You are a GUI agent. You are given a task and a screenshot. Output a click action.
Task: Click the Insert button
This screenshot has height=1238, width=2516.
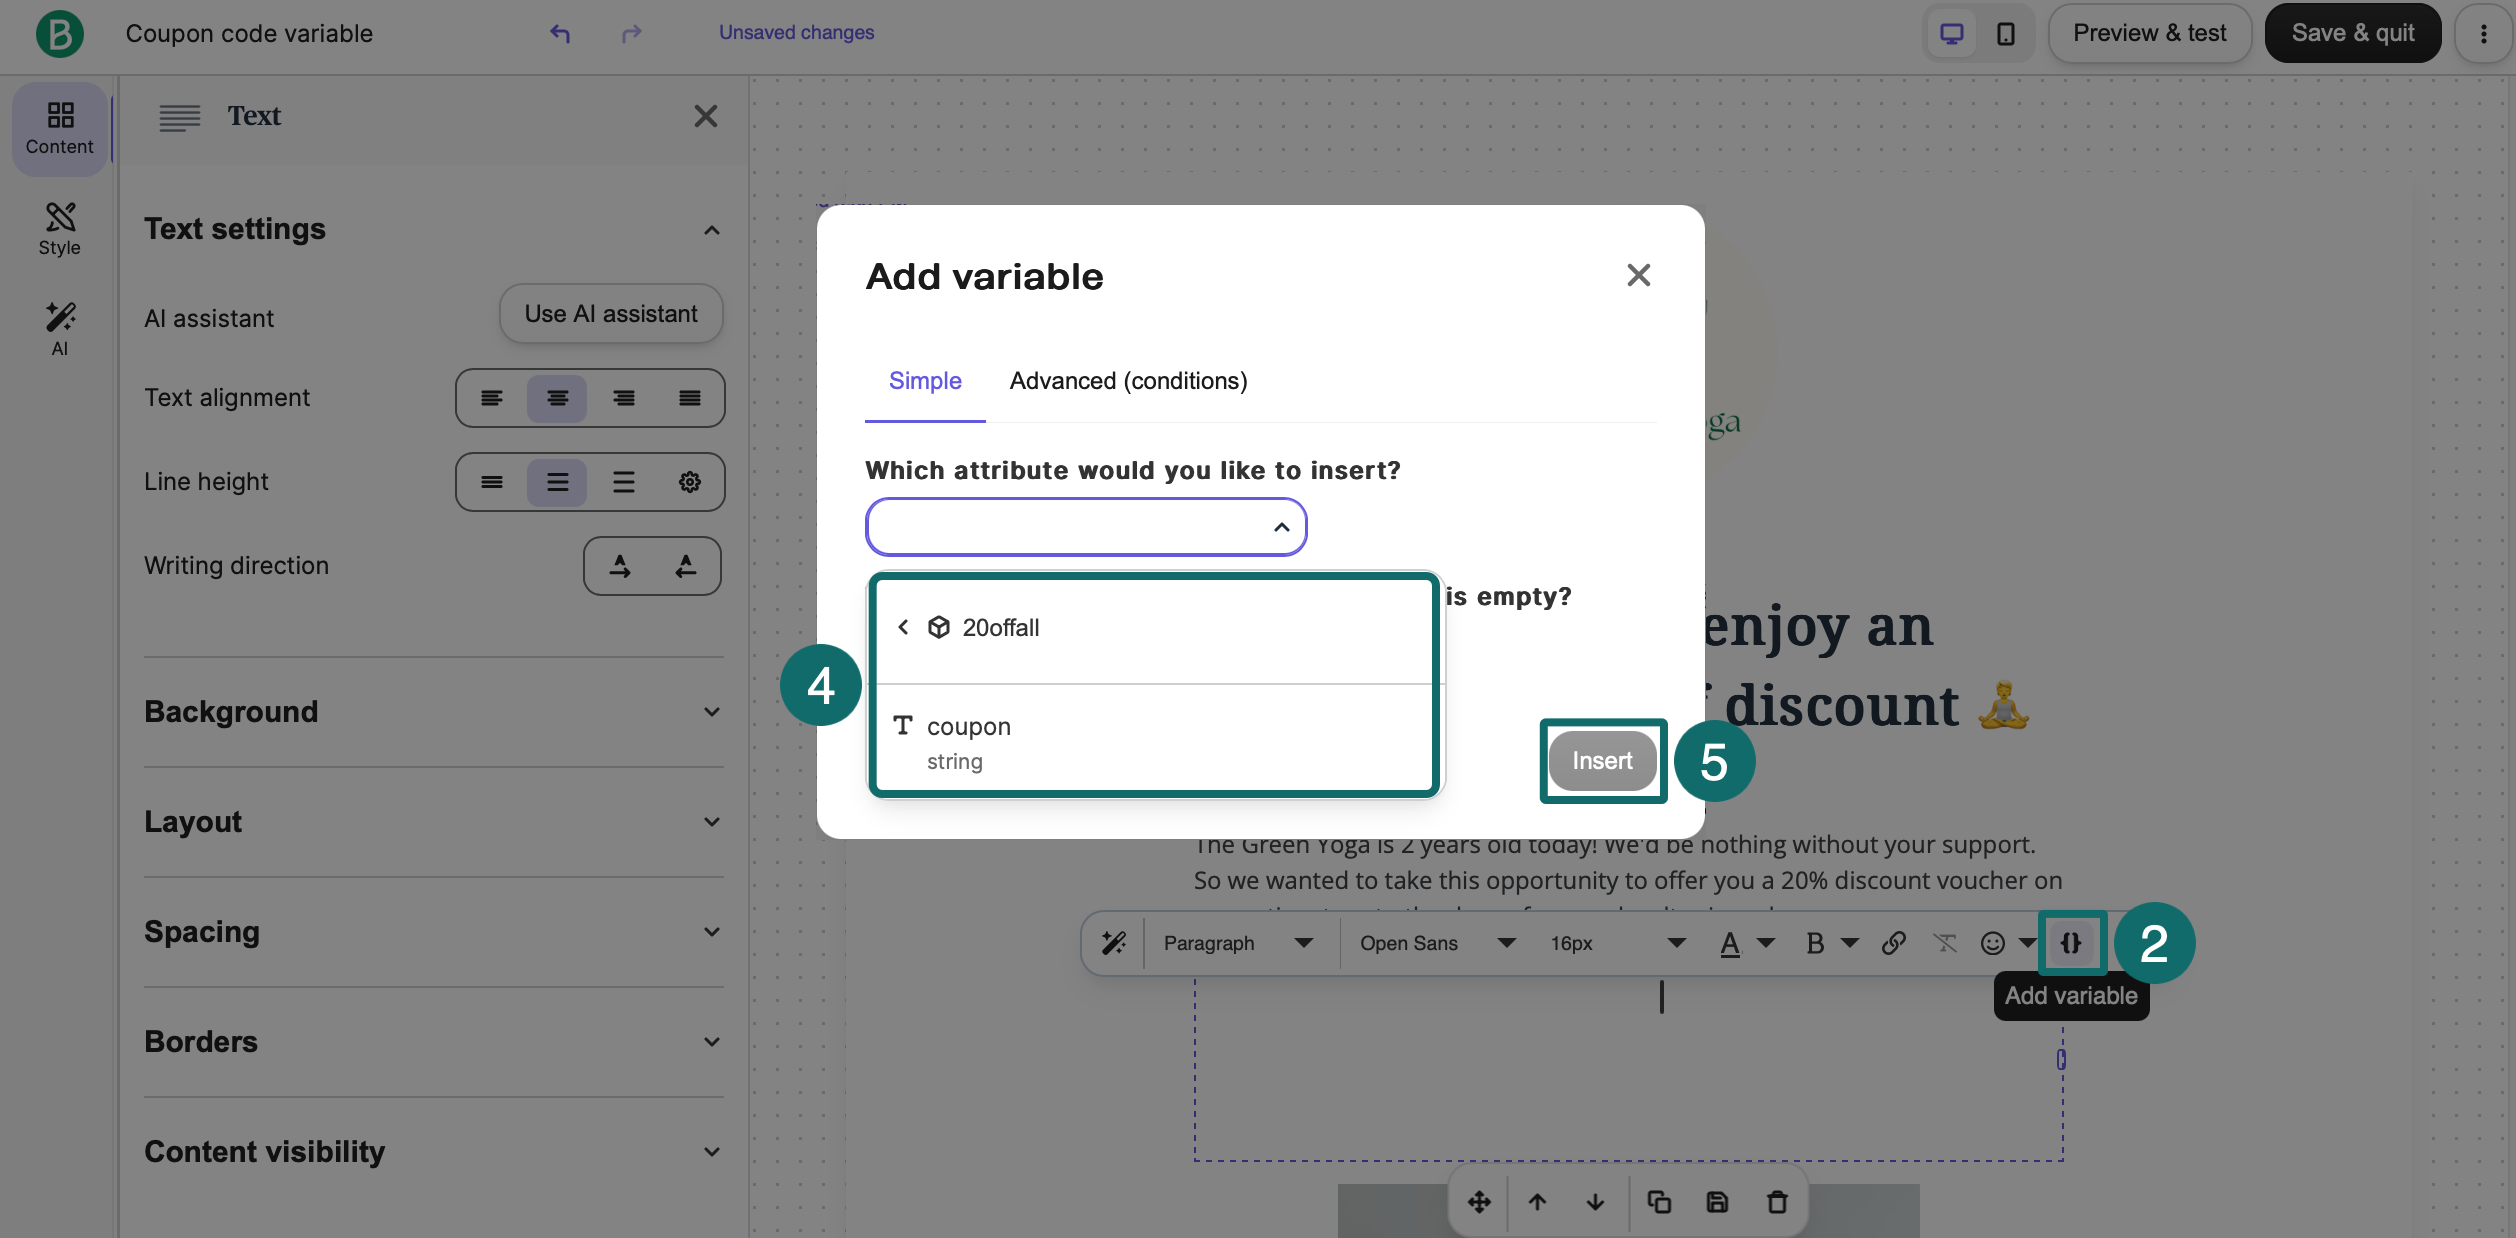pyautogui.click(x=1602, y=761)
